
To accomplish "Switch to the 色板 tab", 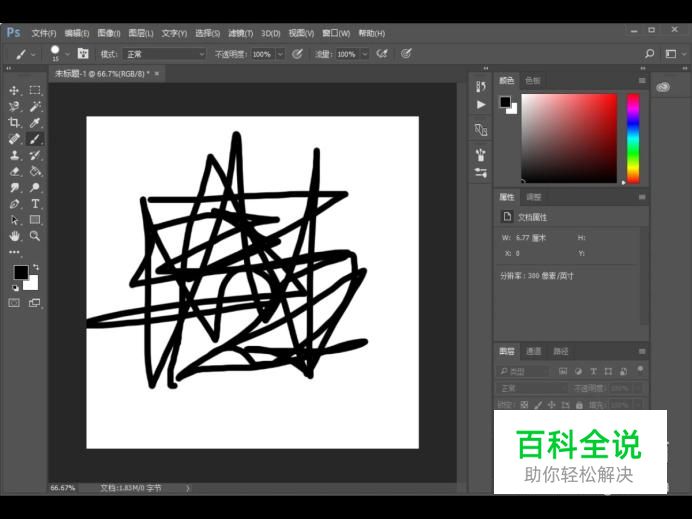I will point(533,81).
